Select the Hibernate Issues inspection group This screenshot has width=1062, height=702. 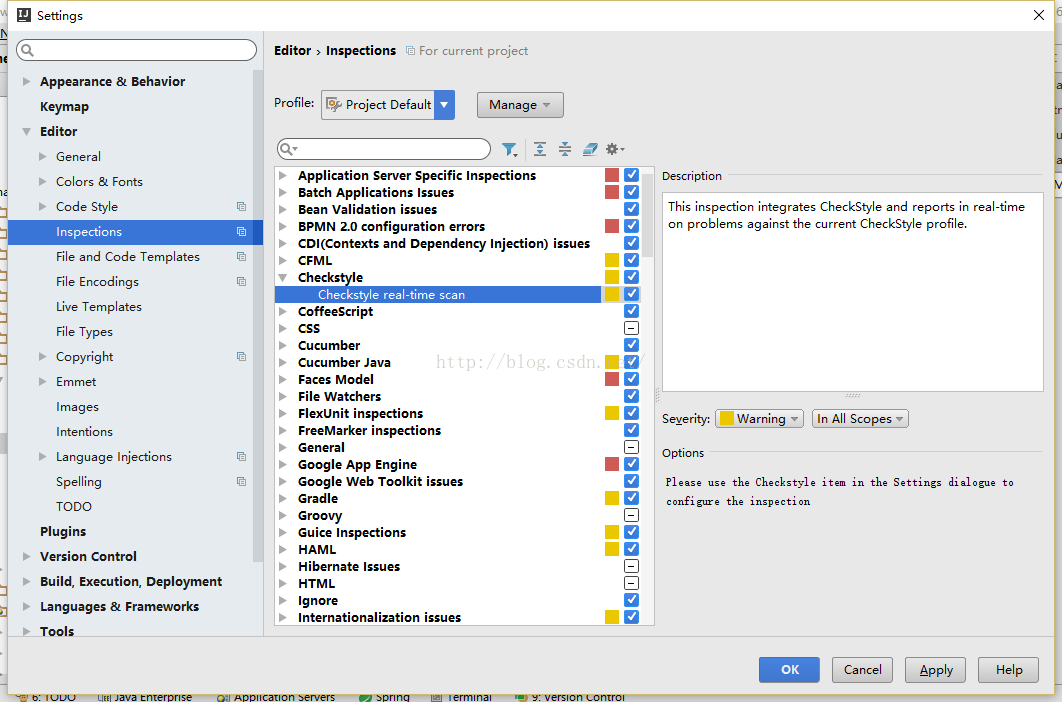pyautogui.click(x=349, y=566)
